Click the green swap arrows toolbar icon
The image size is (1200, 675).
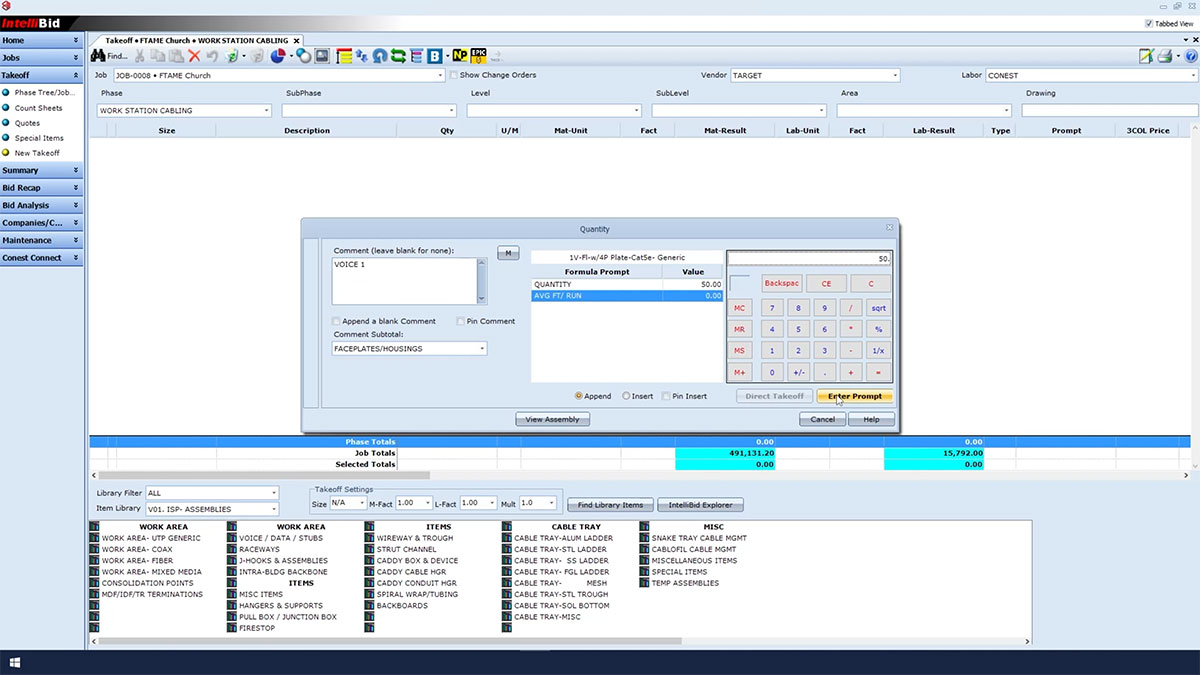coord(397,56)
